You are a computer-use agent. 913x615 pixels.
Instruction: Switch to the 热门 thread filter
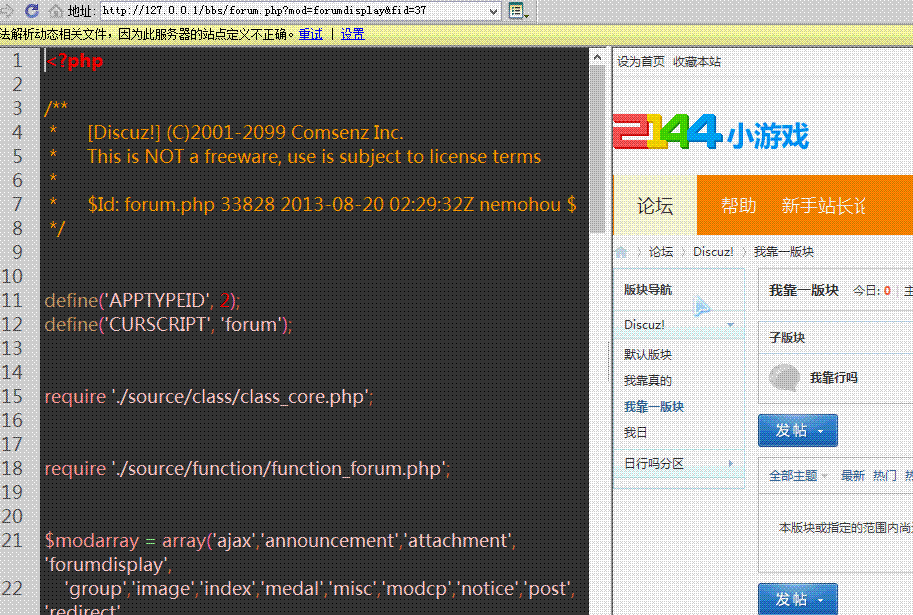tap(884, 476)
